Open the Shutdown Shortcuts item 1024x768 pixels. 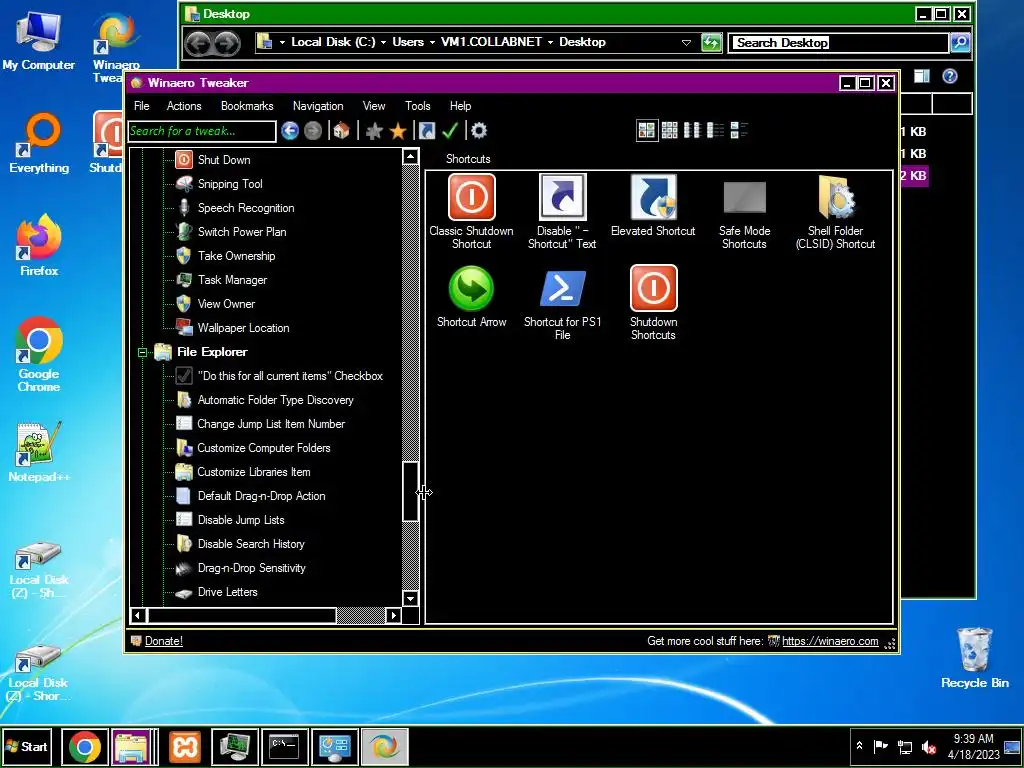(x=653, y=303)
